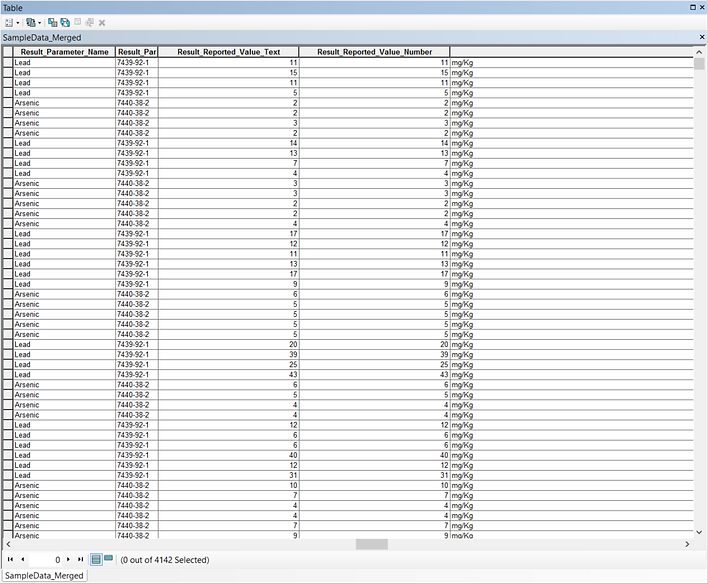The width and height of the screenshot is (708, 584).
Task: Click the Result_Reported_Value_Number column header
Action: point(374,52)
